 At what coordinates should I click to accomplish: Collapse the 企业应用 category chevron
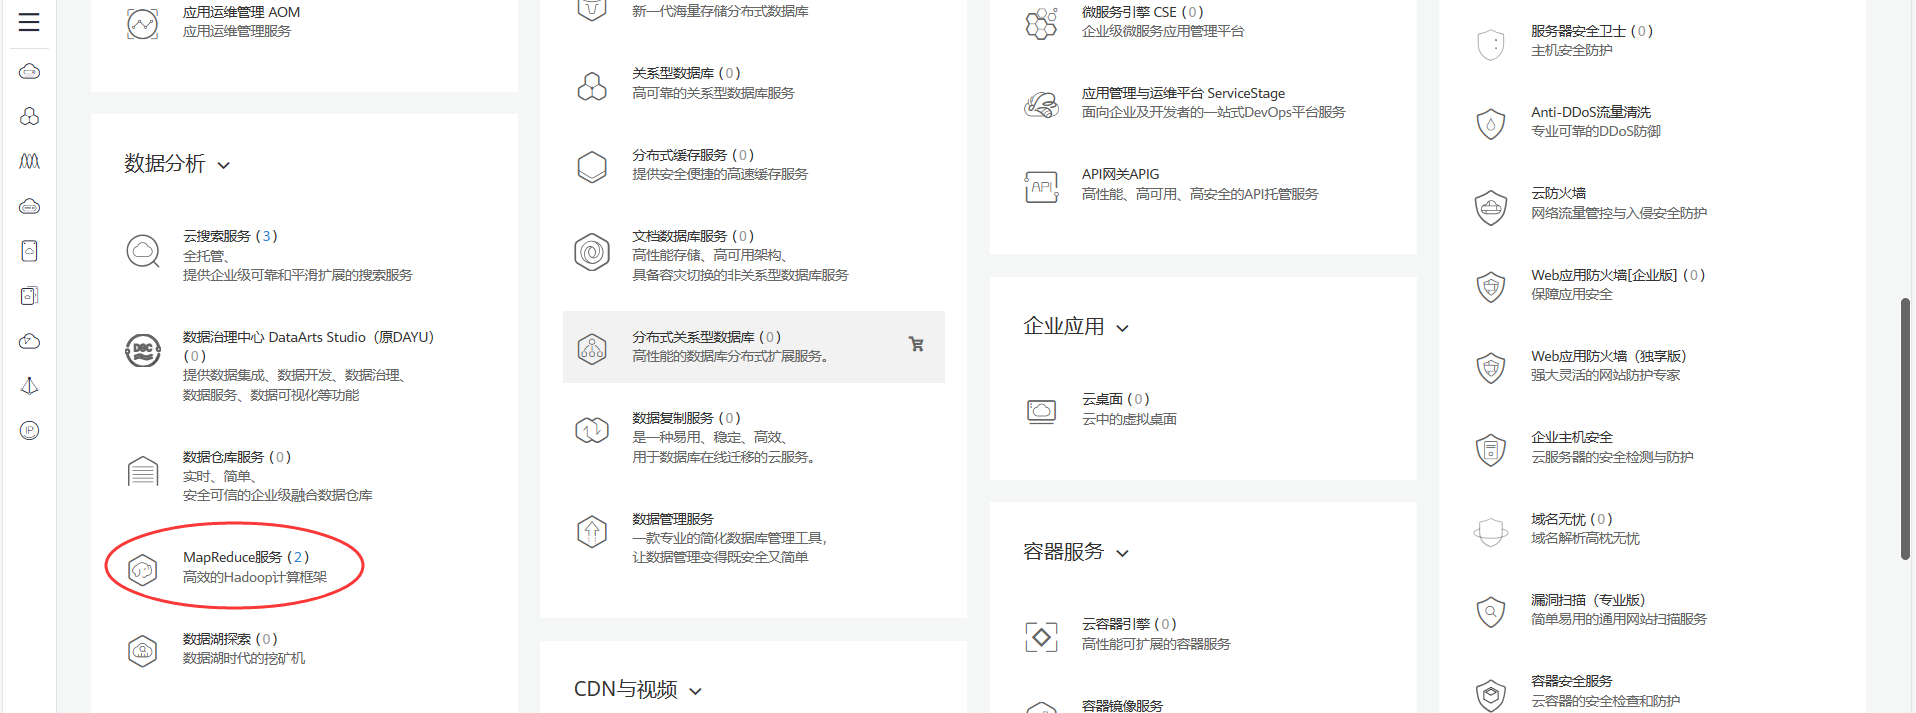coord(1122,328)
